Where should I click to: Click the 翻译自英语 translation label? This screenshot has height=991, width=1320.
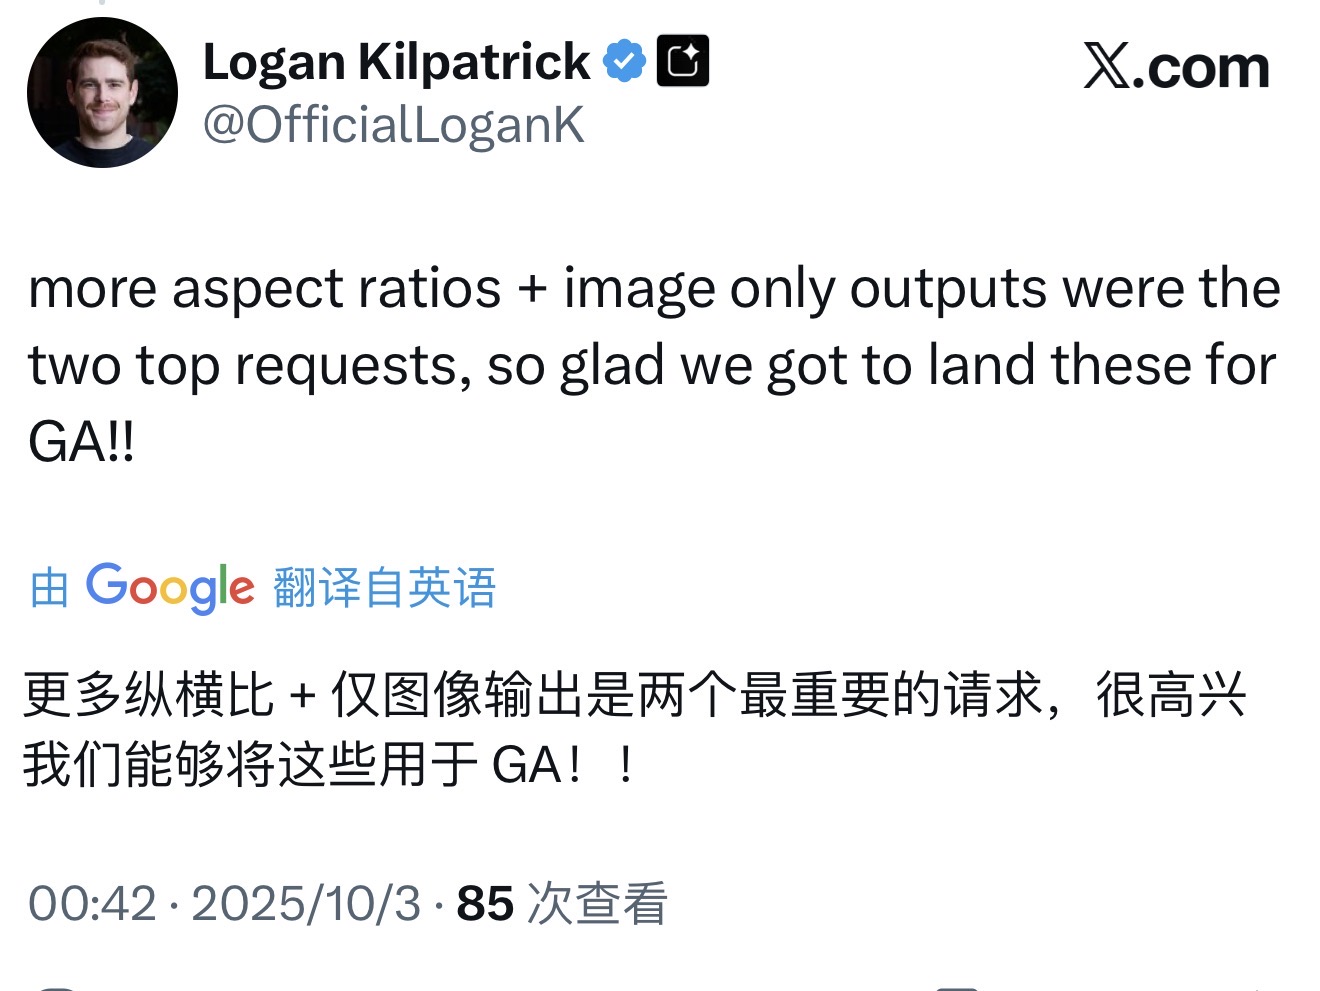(x=384, y=587)
